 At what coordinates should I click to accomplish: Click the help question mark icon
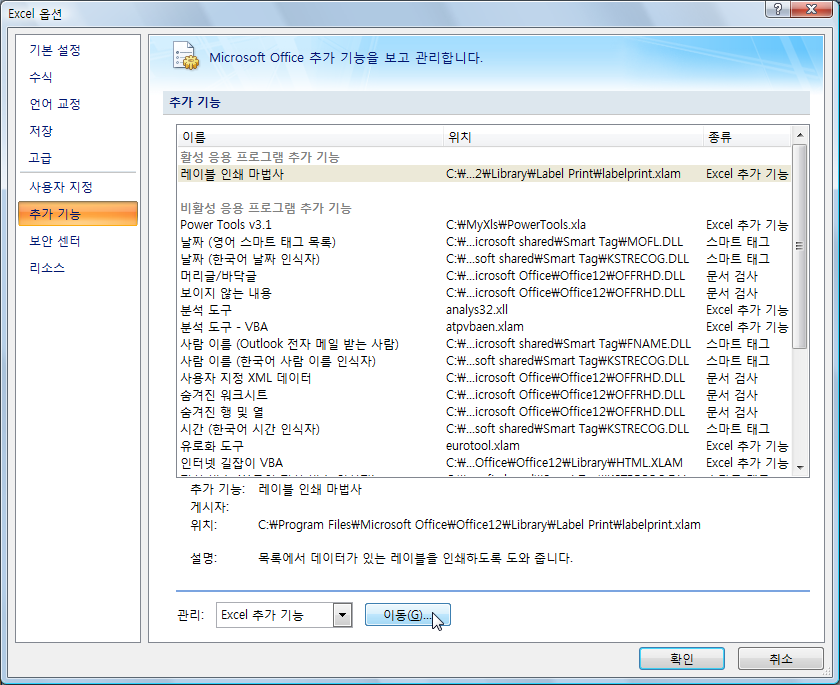[778, 9]
